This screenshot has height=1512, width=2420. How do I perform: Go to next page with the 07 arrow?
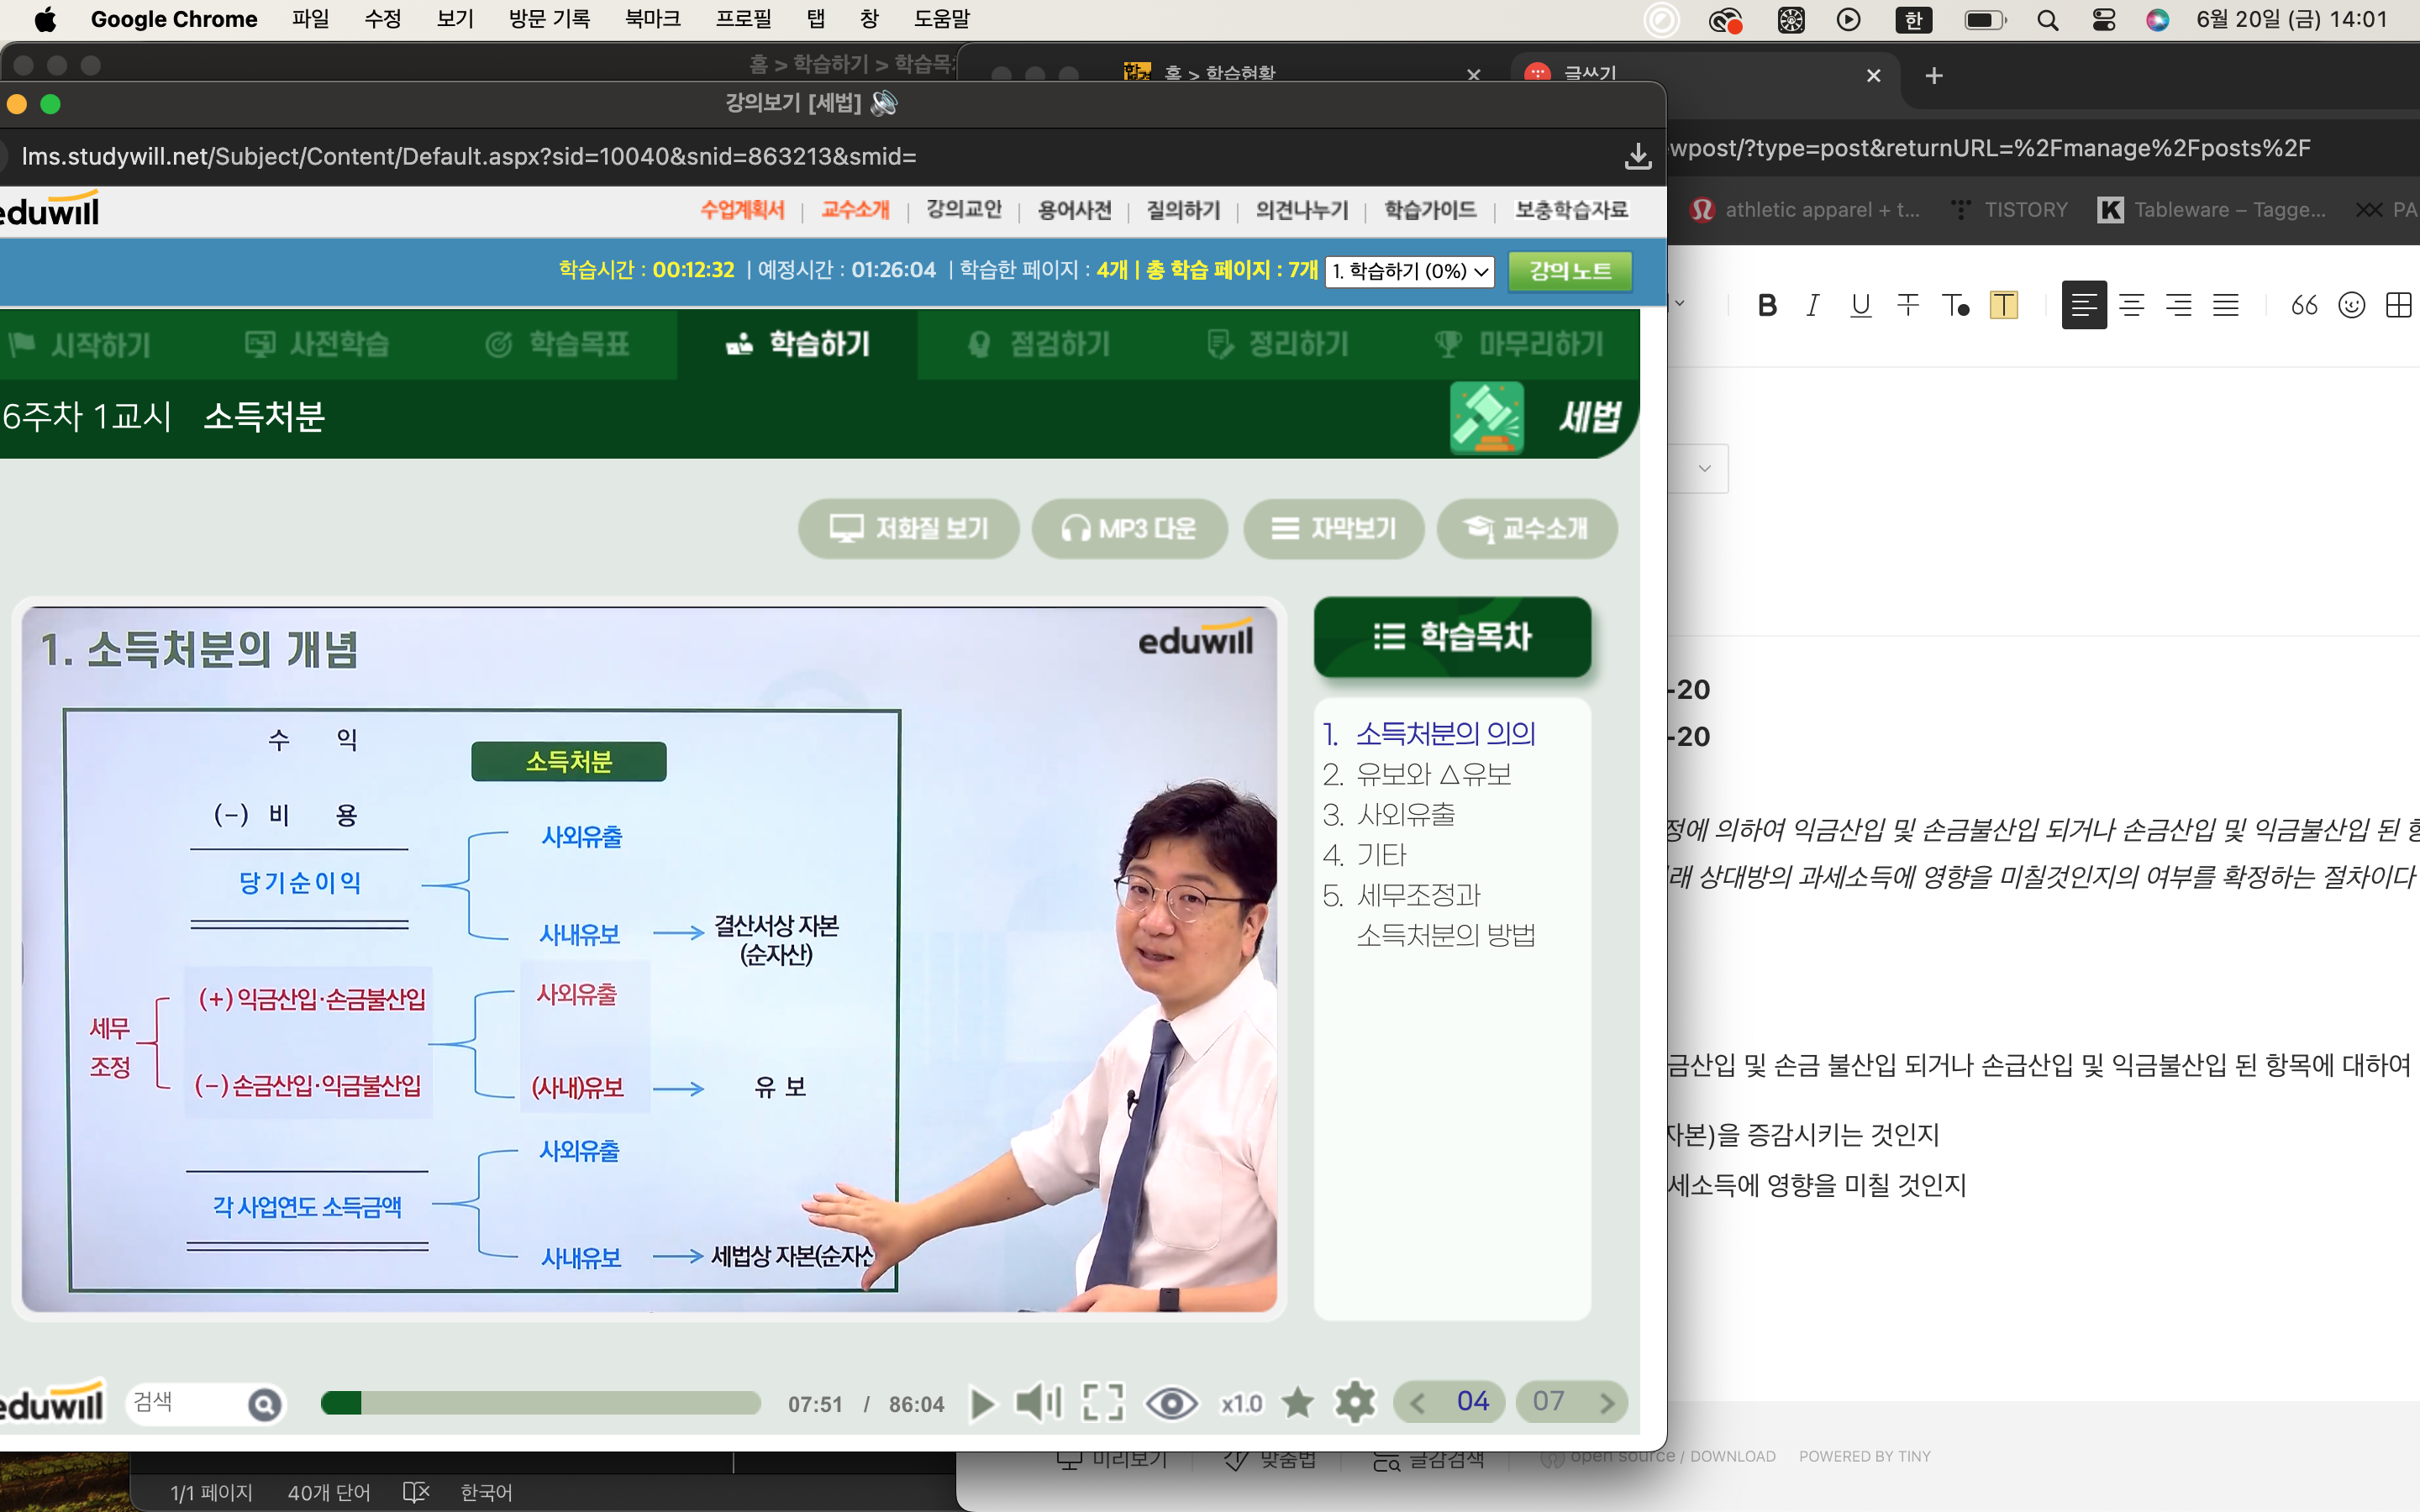click(1606, 1403)
